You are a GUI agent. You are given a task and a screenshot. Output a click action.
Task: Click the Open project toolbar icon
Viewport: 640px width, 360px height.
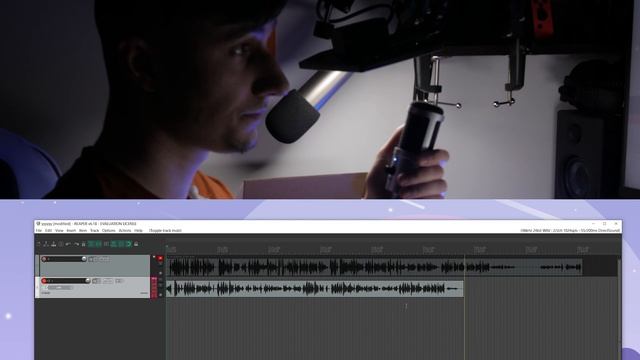point(46,244)
